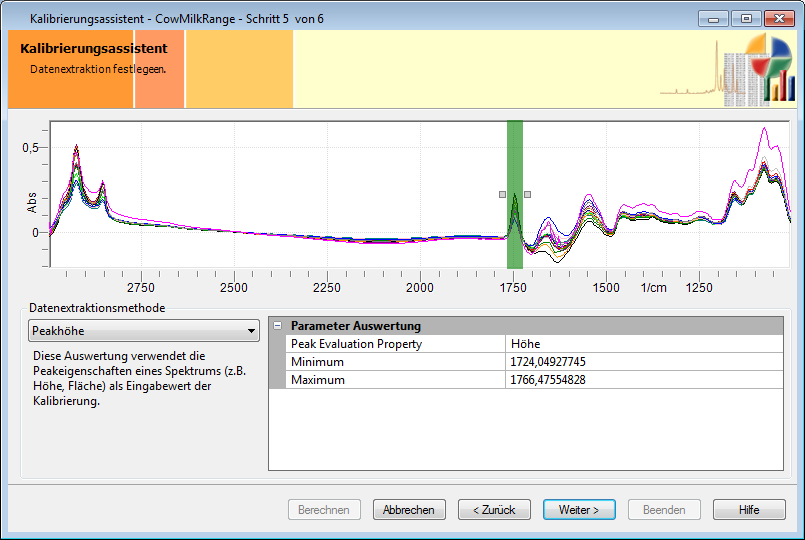Click right handle of green peak region
805x540 pixels.
point(527,194)
